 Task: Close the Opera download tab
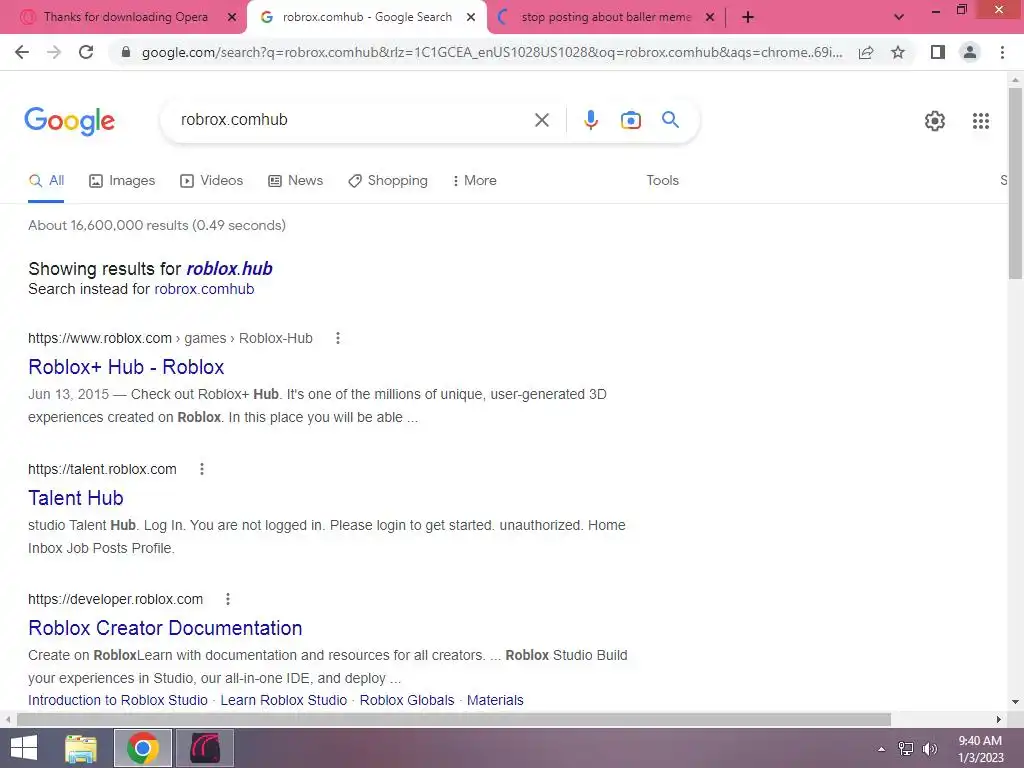(x=232, y=17)
